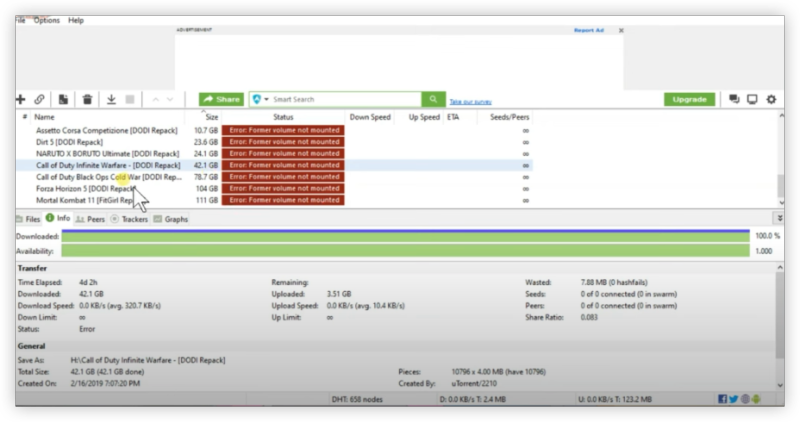Click the Take our survey link

(470, 102)
